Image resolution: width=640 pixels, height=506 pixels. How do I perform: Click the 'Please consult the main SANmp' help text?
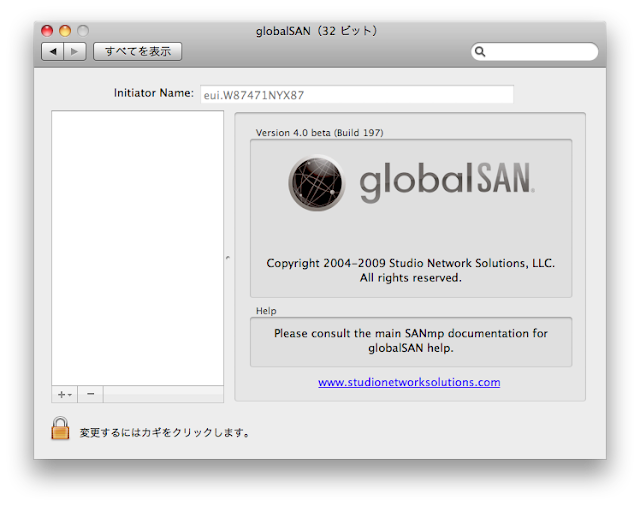pyautogui.click(x=411, y=340)
